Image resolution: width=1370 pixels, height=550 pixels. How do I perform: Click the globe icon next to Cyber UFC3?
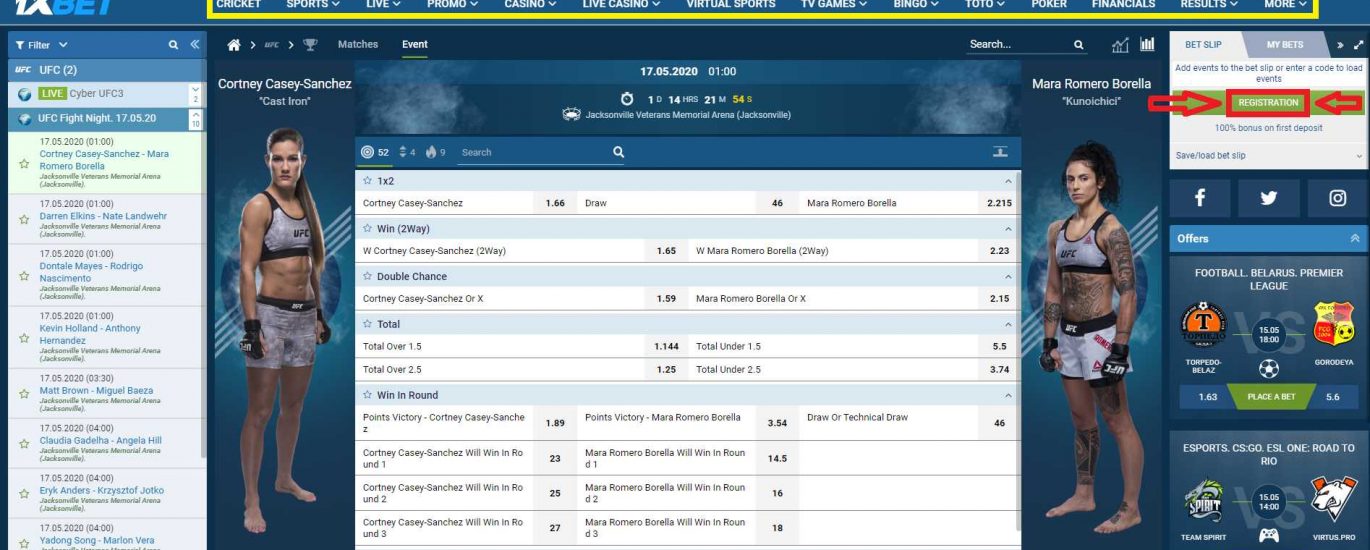(x=24, y=94)
